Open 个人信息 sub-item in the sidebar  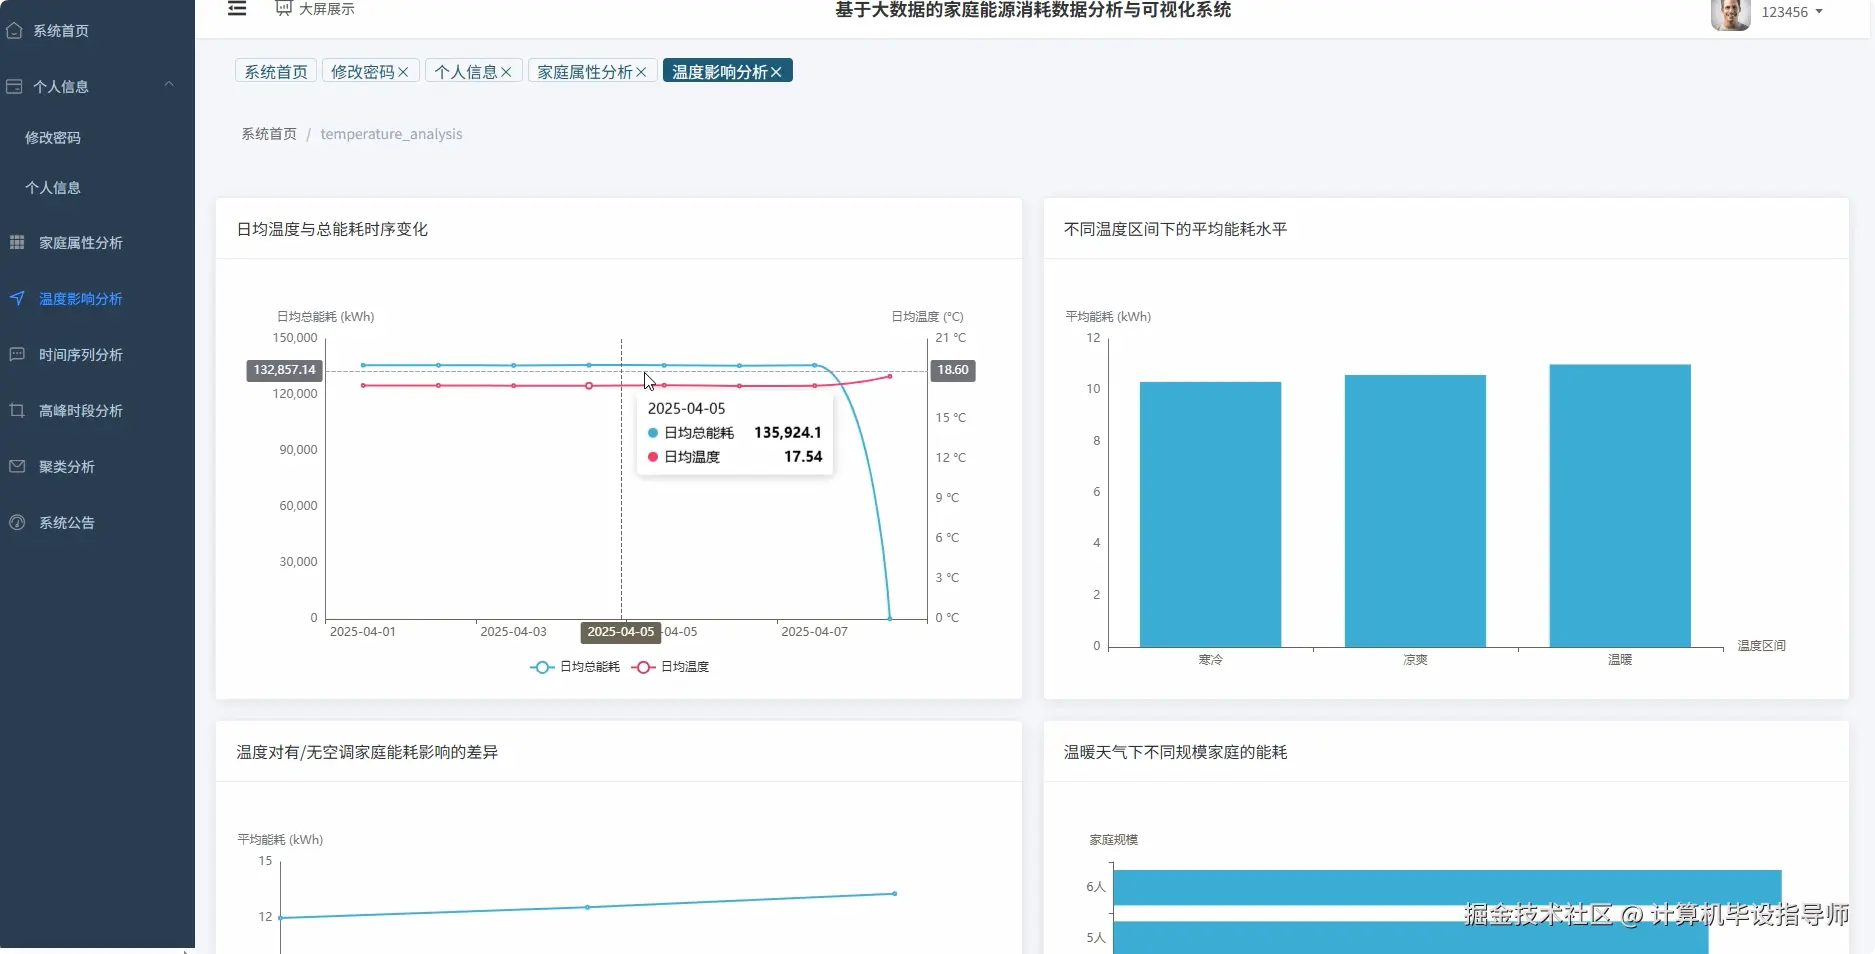point(53,188)
